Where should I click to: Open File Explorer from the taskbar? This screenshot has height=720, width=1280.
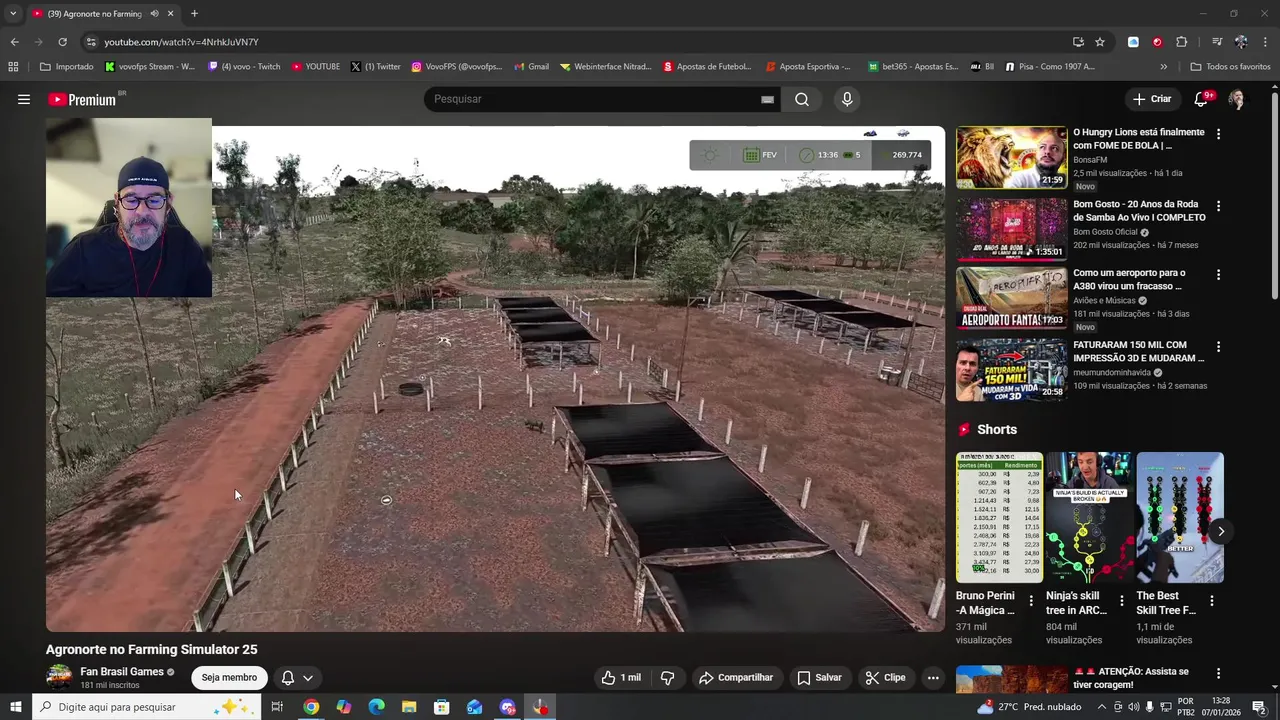coord(409,707)
